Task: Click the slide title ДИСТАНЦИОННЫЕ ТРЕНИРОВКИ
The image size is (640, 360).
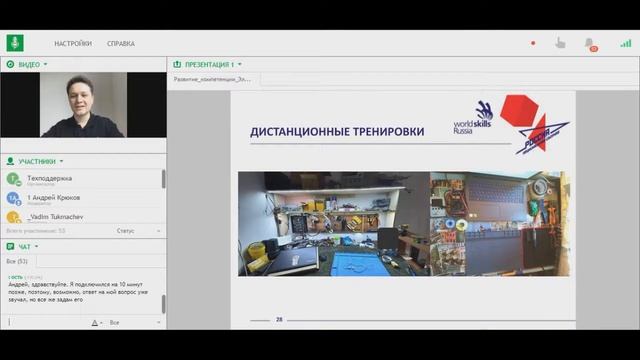Action: tap(337, 131)
